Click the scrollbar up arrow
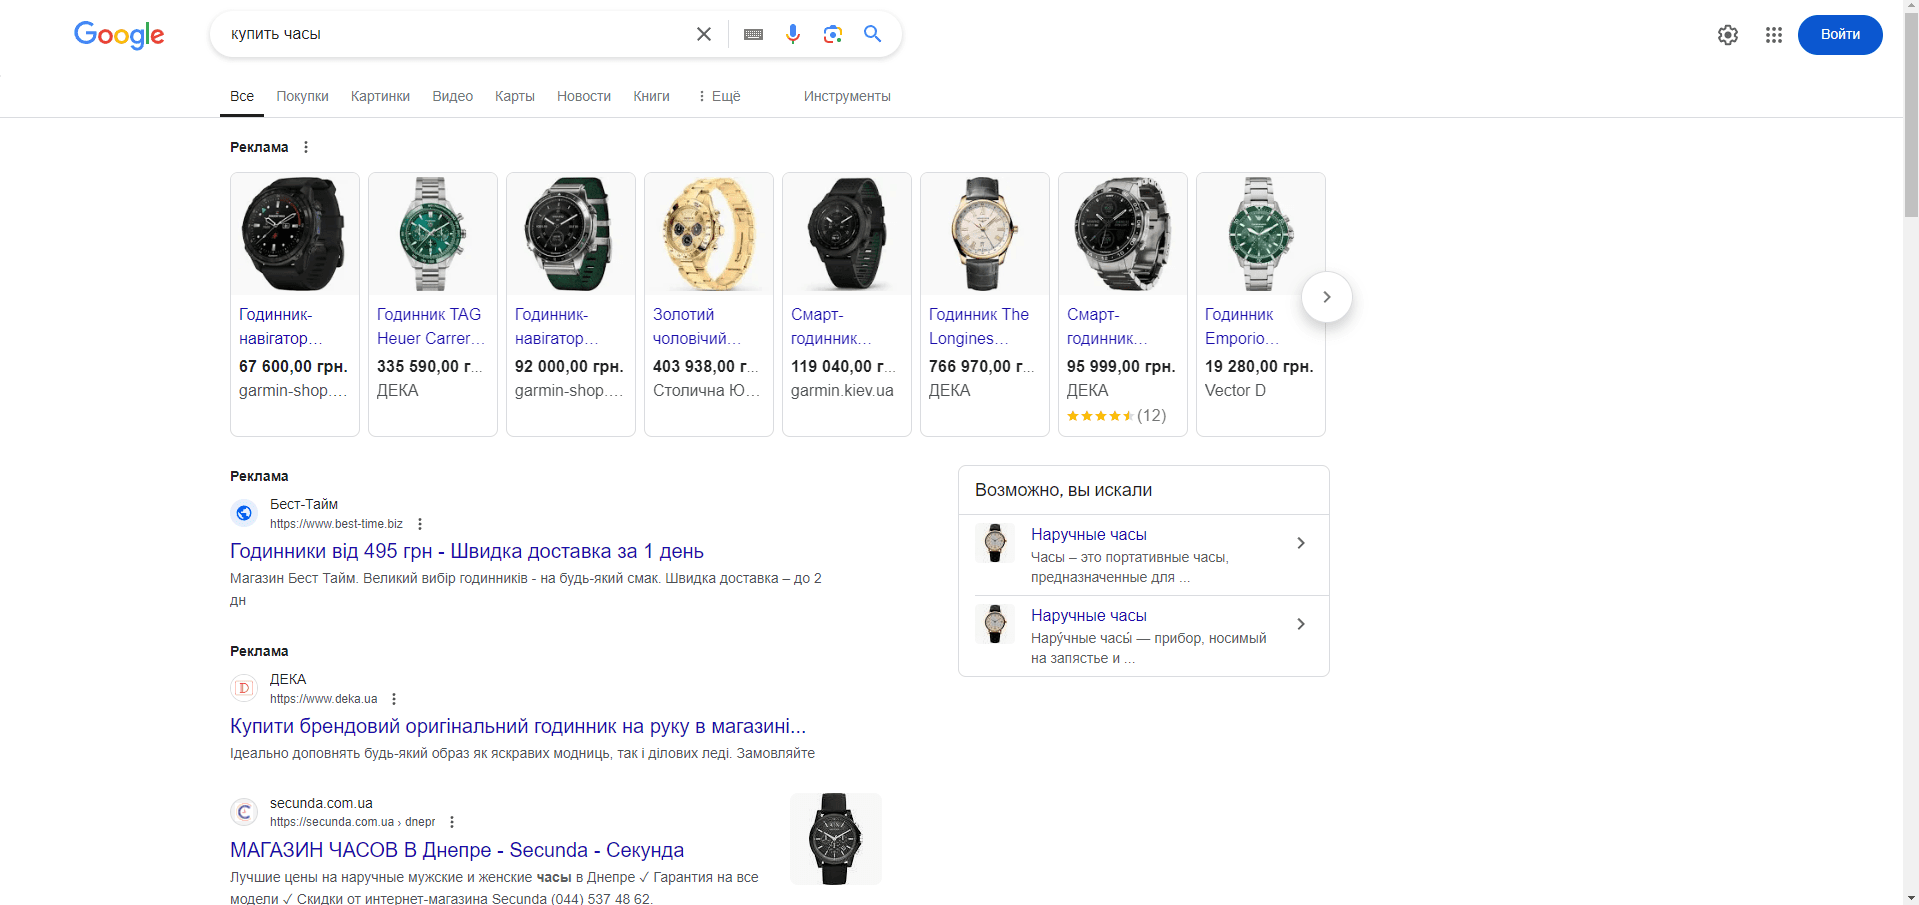1919x905 pixels. 1911,8
